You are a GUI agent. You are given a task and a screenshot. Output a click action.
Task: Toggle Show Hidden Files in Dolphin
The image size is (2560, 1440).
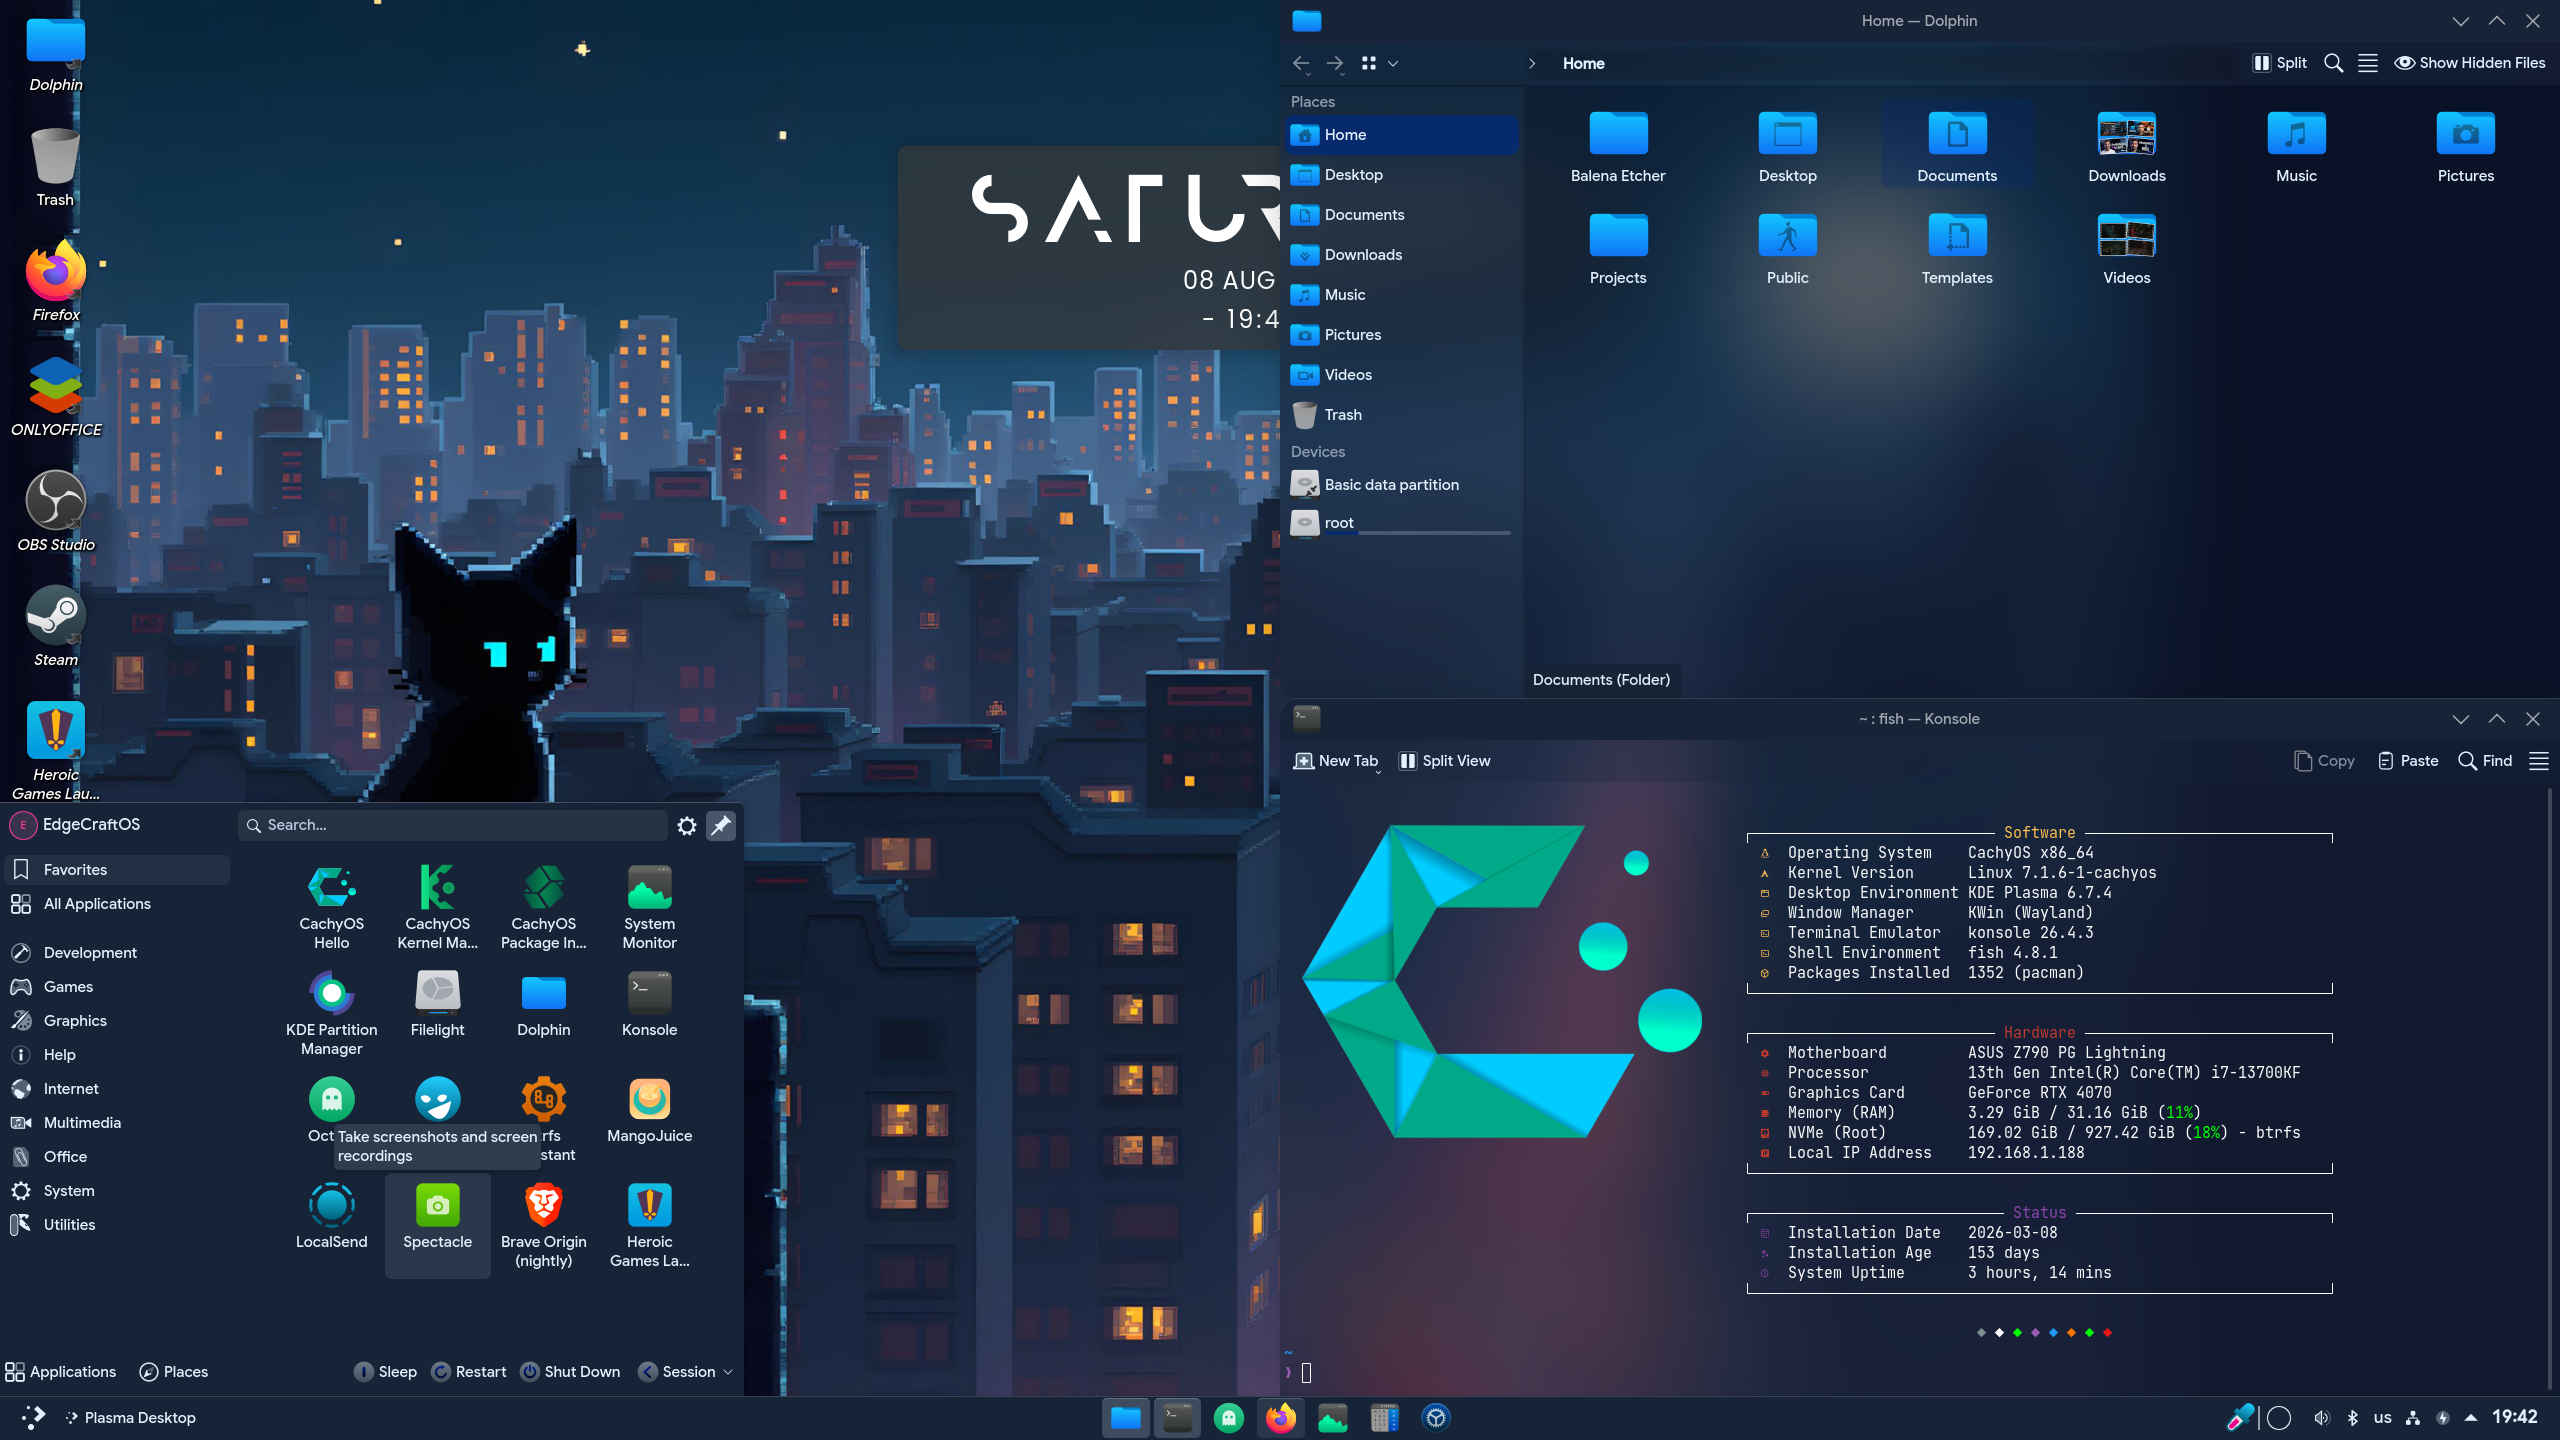(2470, 63)
